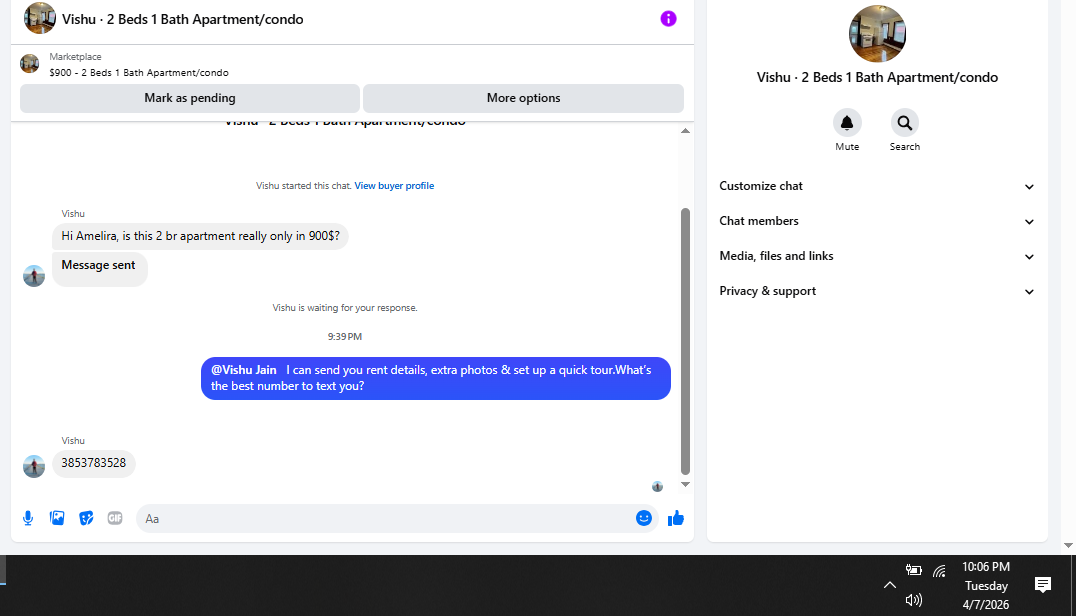Open Wi-Fi network tray icon
This screenshot has height=616, width=1076.
(x=939, y=570)
